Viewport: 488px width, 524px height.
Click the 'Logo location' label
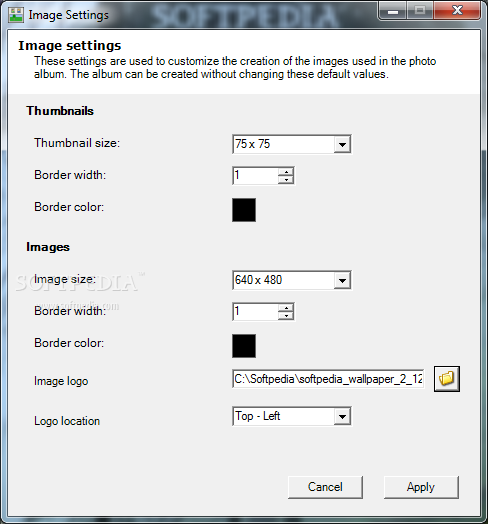click(x=67, y=421)
